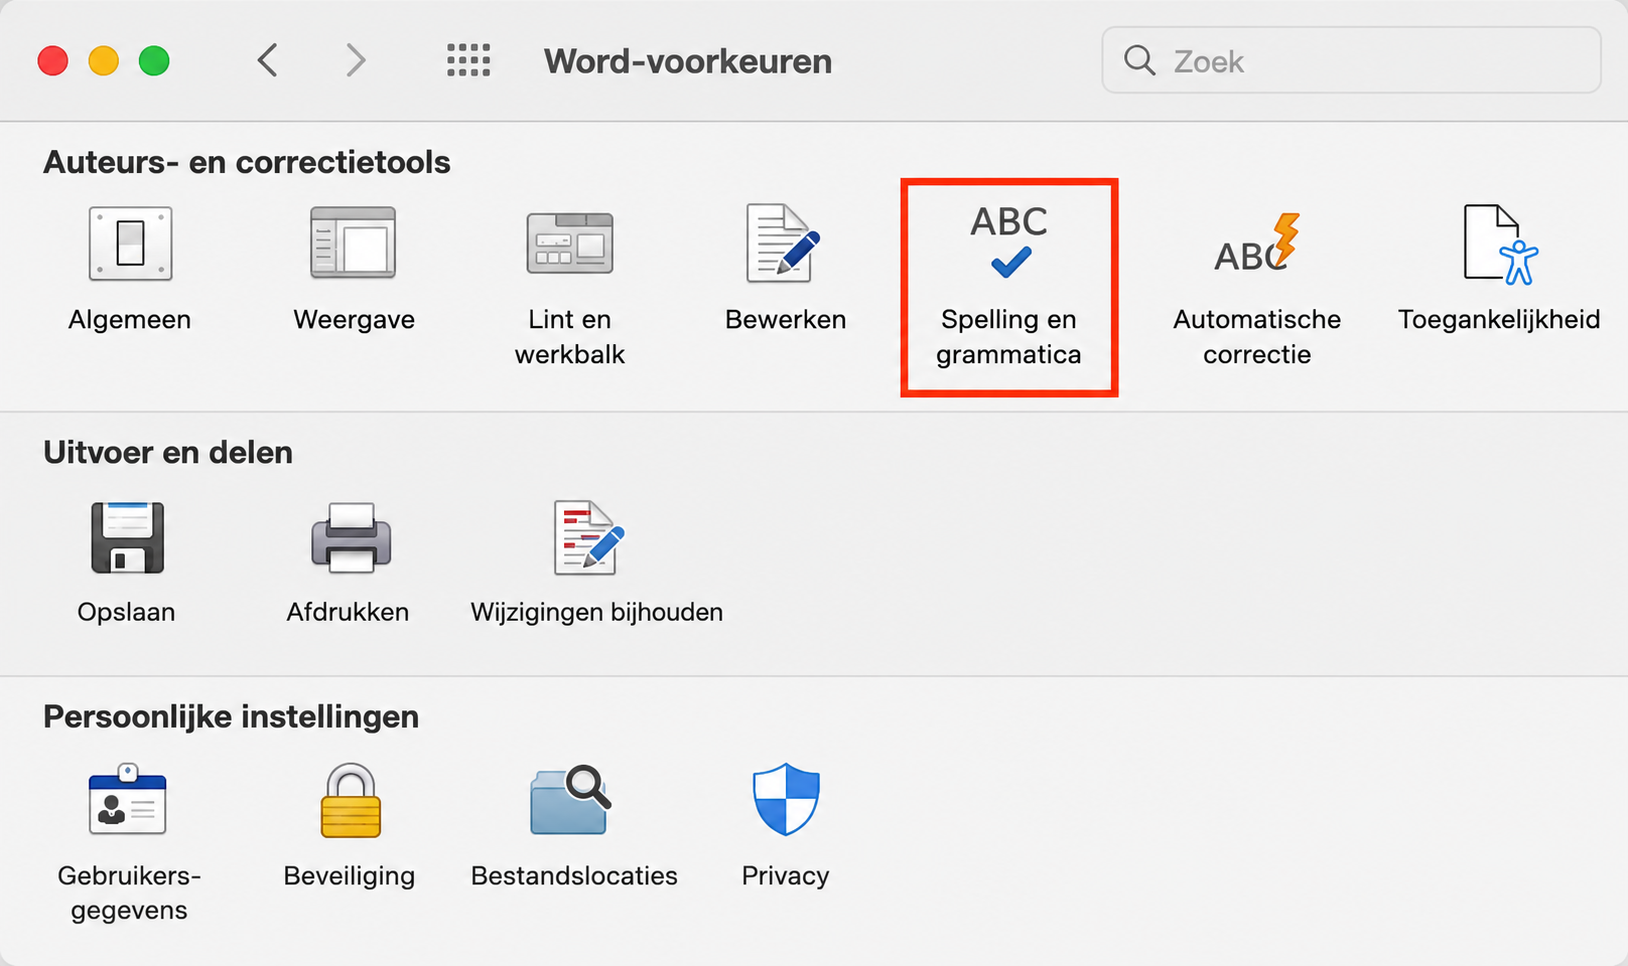Close the window with red button

pos(53,61)
